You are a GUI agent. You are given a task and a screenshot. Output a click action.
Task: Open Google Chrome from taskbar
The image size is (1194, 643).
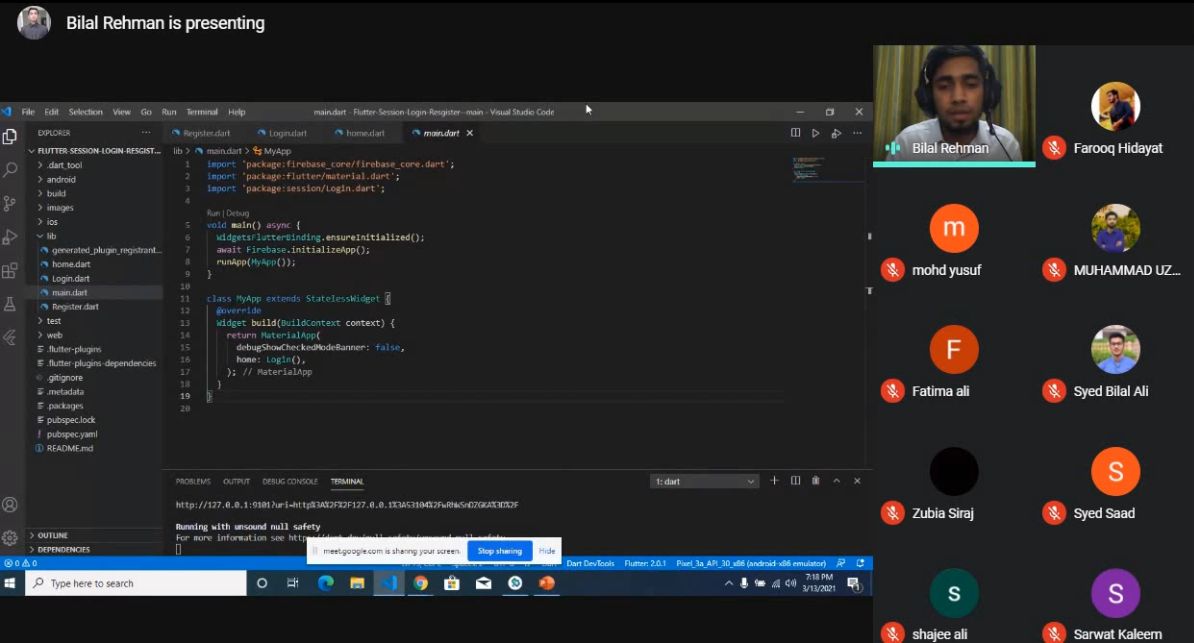[x=420, y=584]
